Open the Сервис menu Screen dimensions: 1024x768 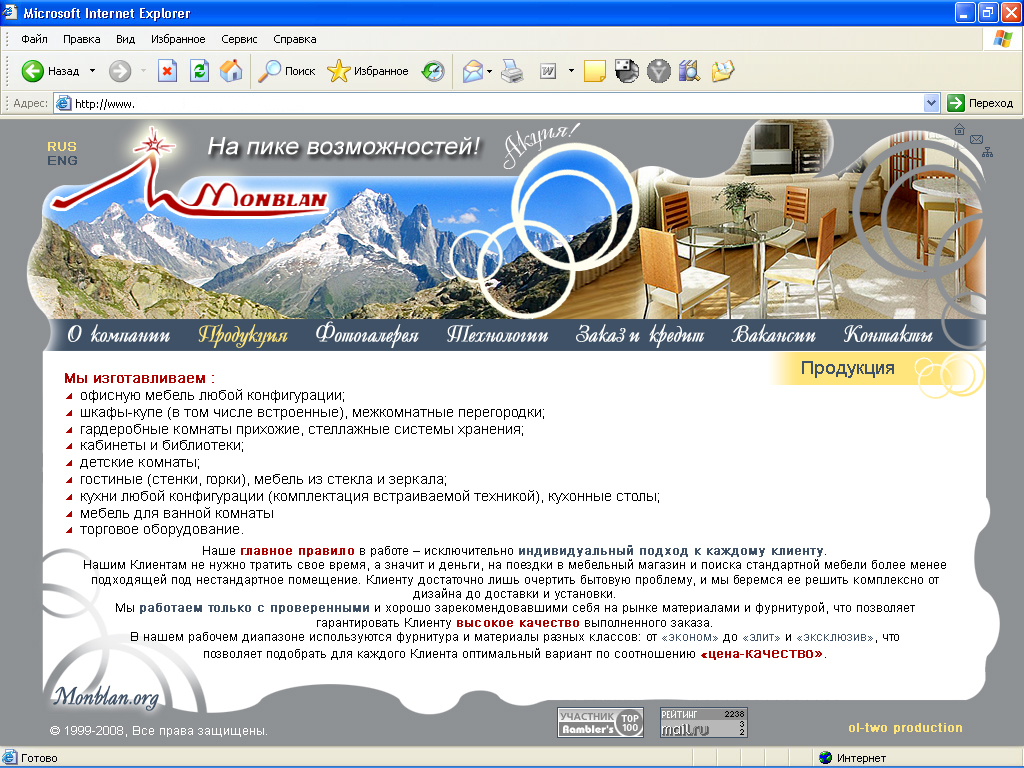coord(239,39)
